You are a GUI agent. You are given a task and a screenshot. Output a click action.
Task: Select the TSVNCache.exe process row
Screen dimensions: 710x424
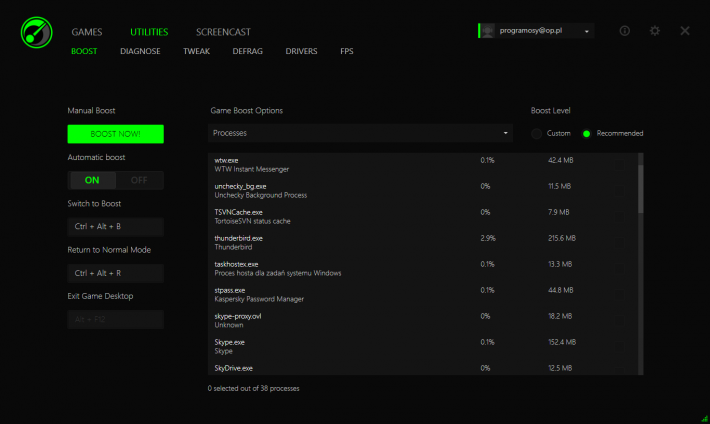coord(422,217)
